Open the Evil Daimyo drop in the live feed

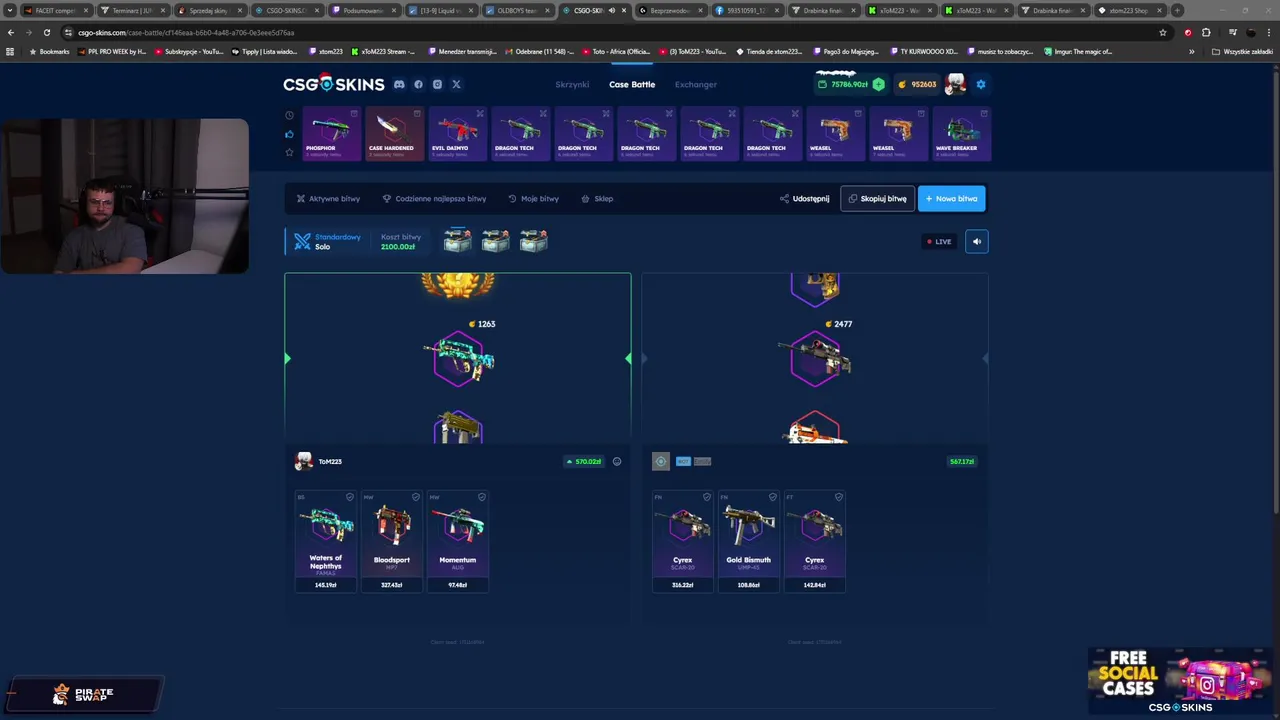point(457,133)
